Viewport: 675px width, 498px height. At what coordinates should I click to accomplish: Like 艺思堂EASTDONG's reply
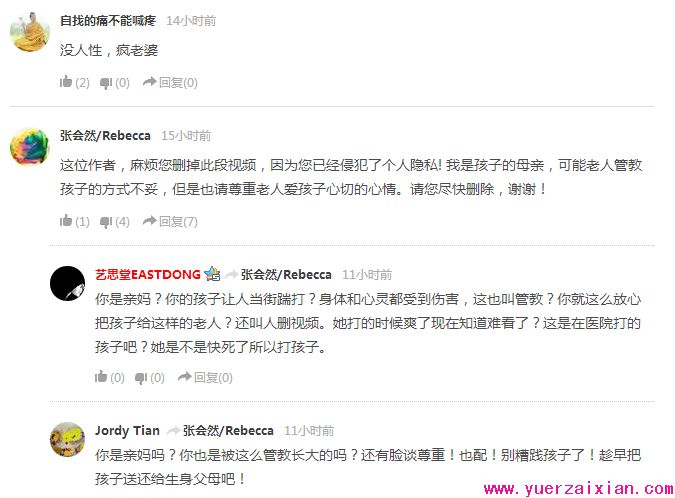click(110, 377)
